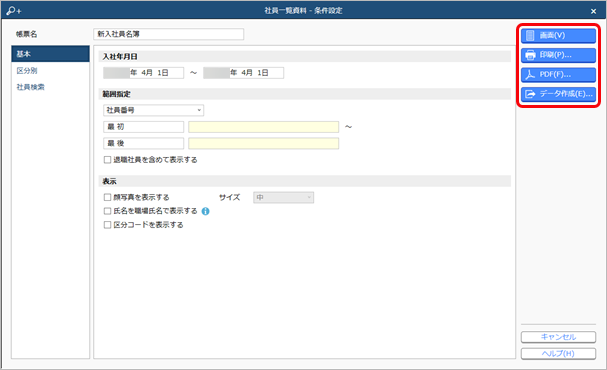Tick 区分コードを表示する checkbox
Screen dimensions: 607x370
click(x=108, y=225)
